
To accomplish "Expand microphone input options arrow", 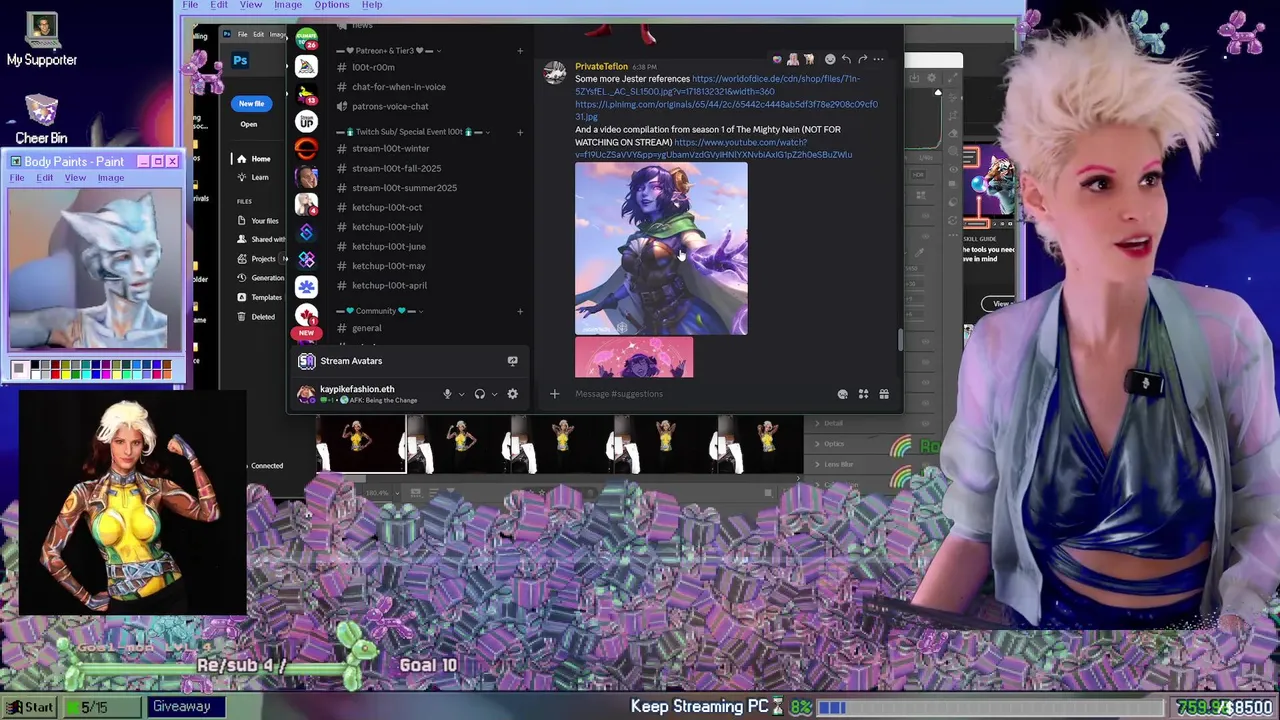I will pyautogui.click(x=461, y=394).
